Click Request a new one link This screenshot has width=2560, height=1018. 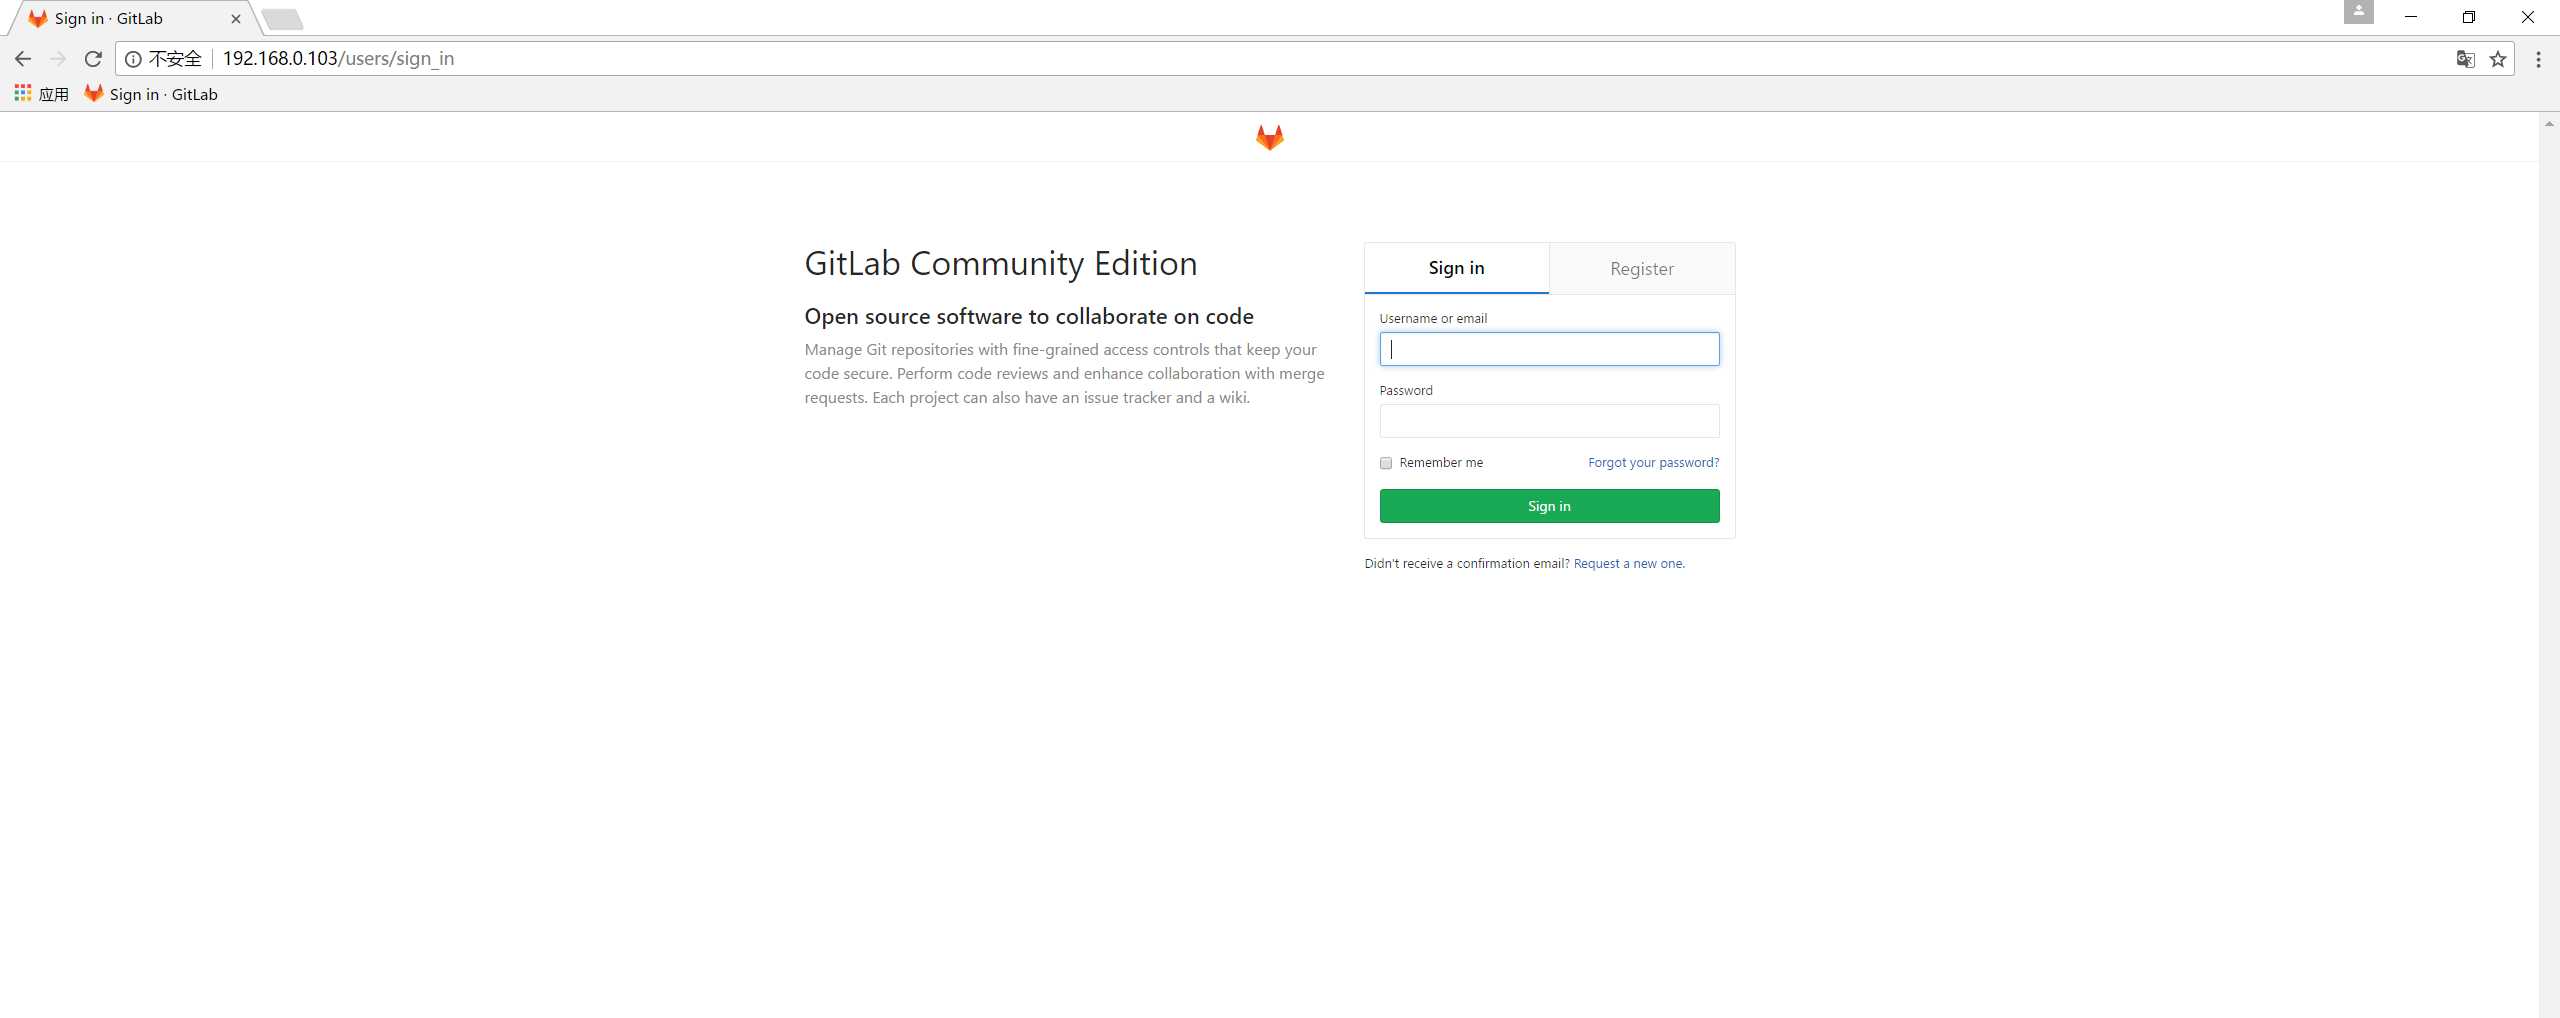(1628, 564)
